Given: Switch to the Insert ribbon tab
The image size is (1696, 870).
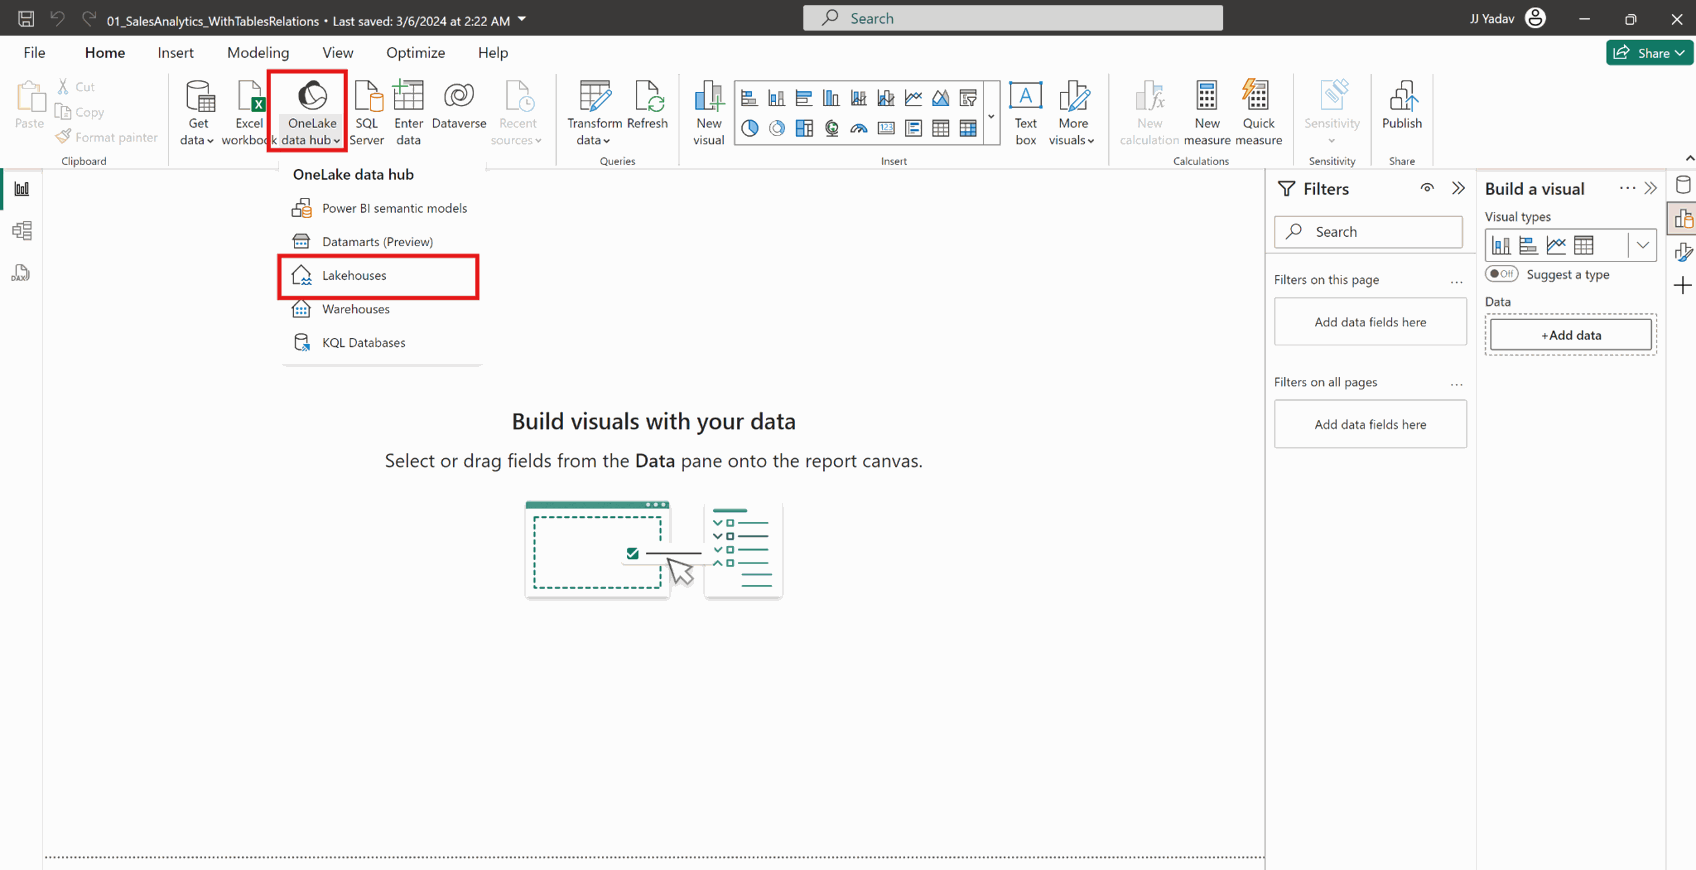Looking at the screenshot, I should (176, 52).
